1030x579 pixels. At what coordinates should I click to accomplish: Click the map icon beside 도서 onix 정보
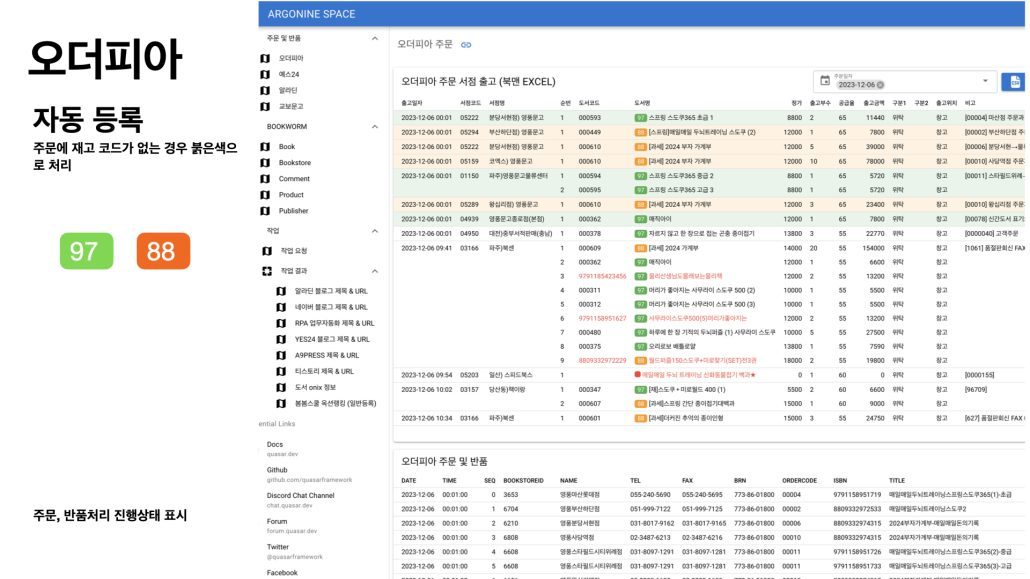tap(281, 387)
